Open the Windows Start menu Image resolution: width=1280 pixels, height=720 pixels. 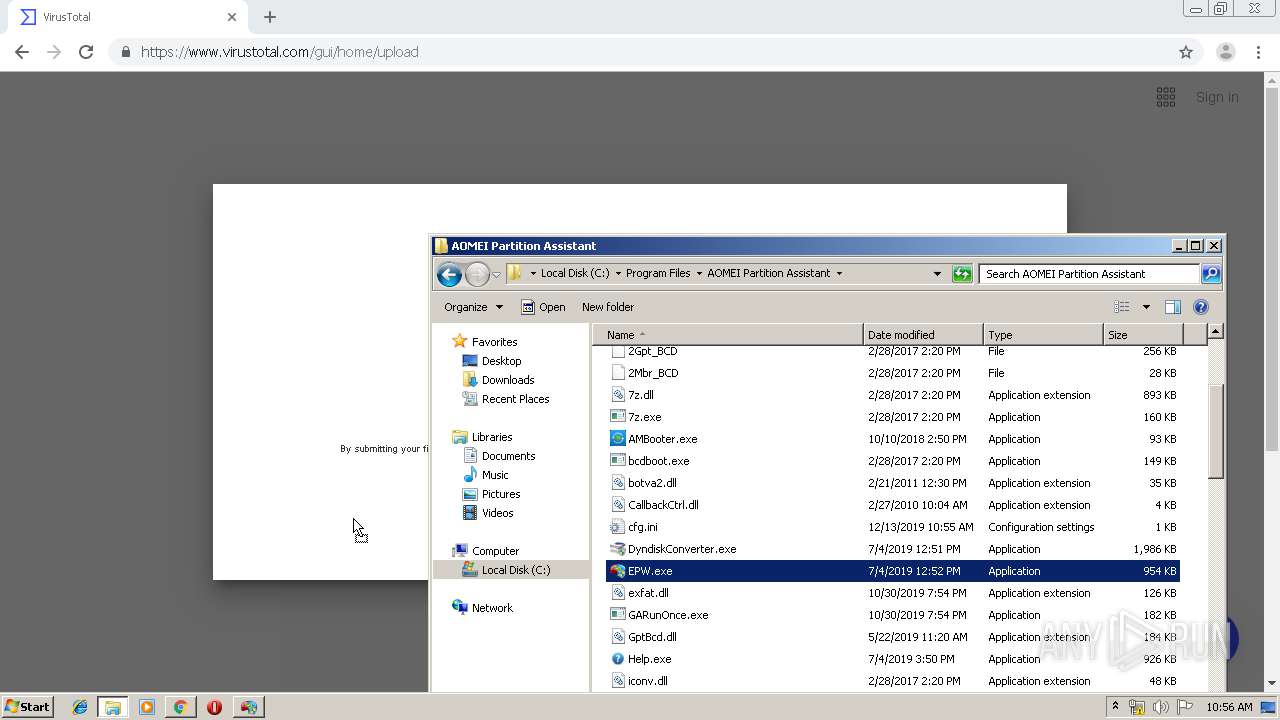(27, 706)
